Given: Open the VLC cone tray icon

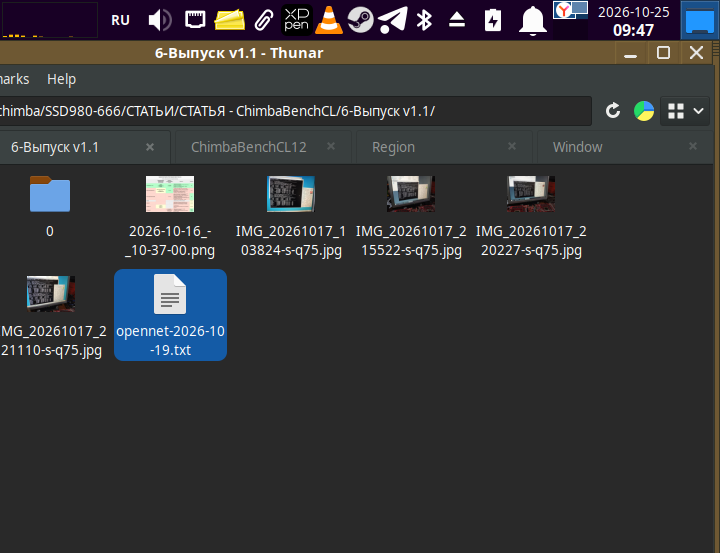Looking at the screenshot, I should pyautogui.click(x=329, y=20).
